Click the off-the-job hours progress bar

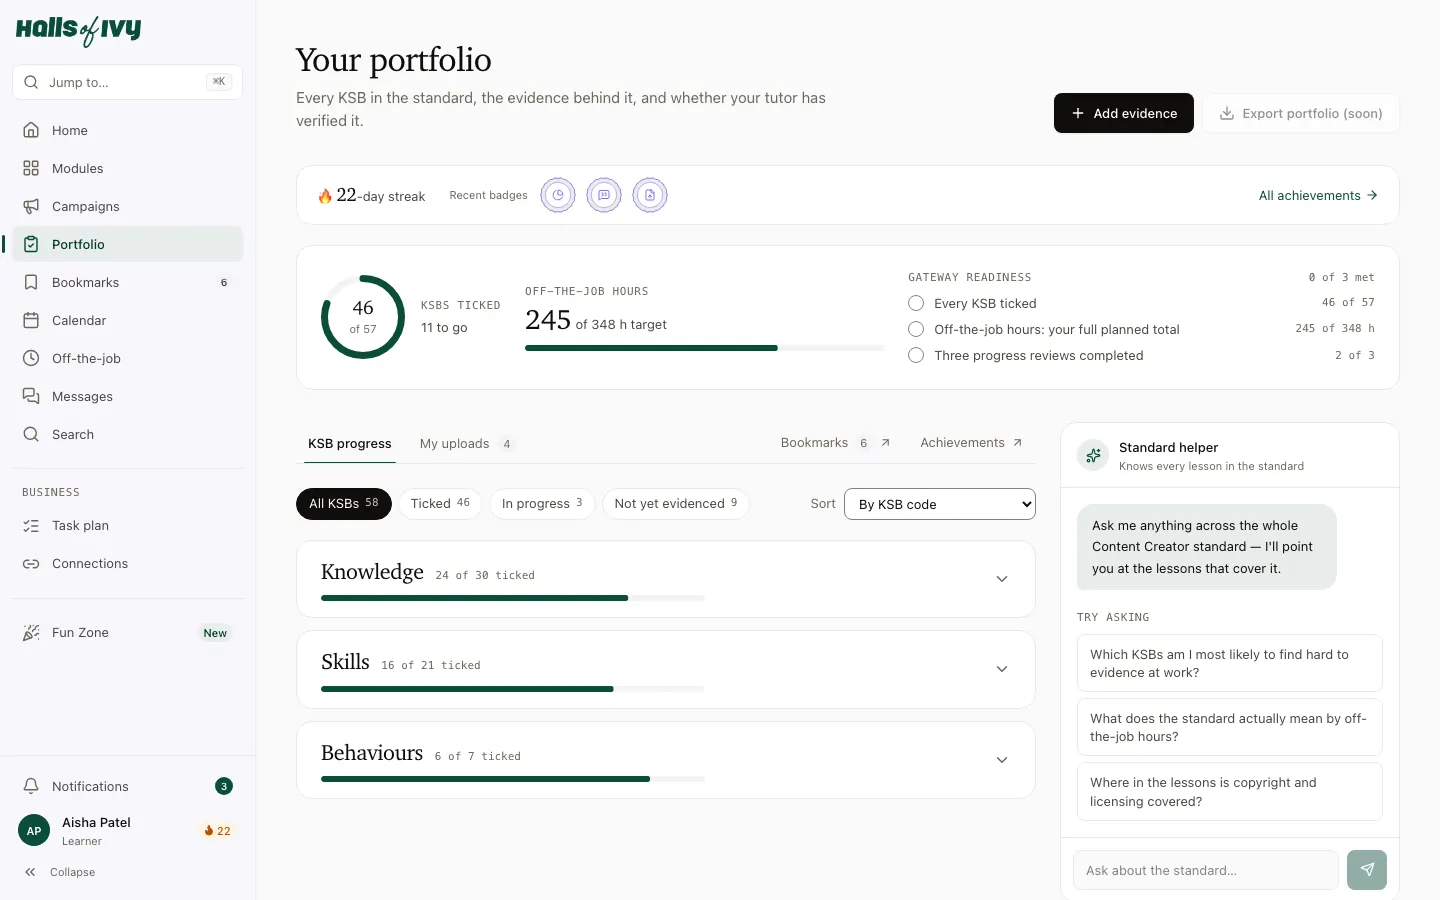pos(705,348)
